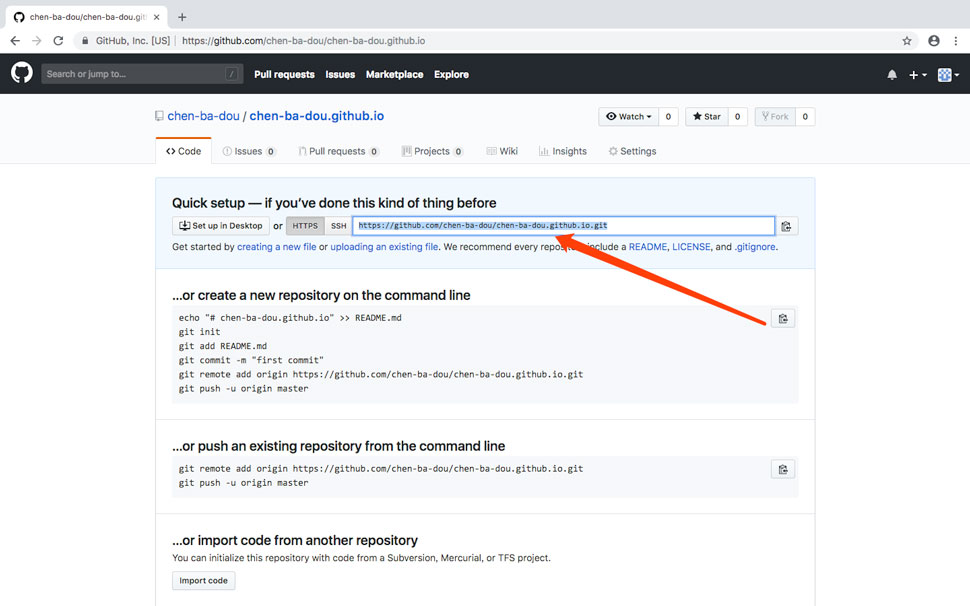Click the Import code button
Screen dimensions: 970x606
204,581
